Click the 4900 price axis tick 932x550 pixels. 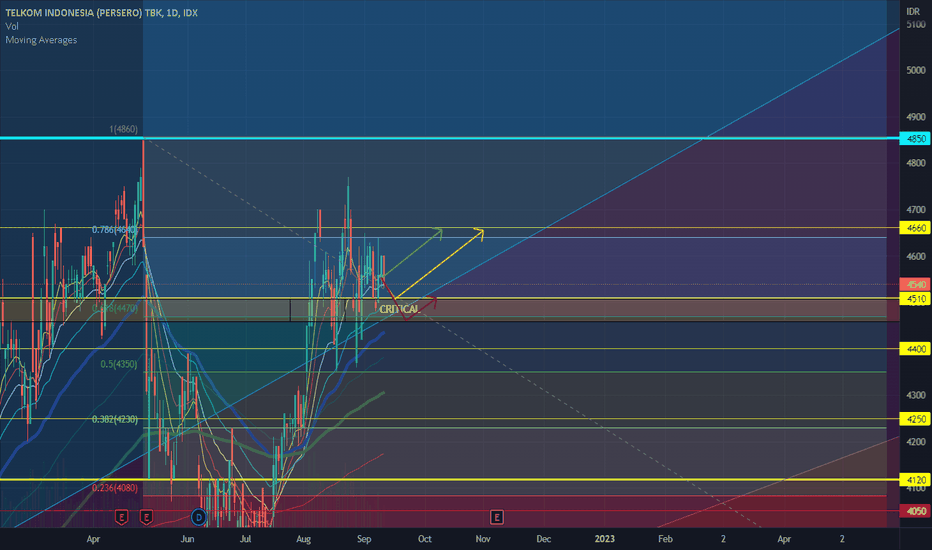coord(916,117)
